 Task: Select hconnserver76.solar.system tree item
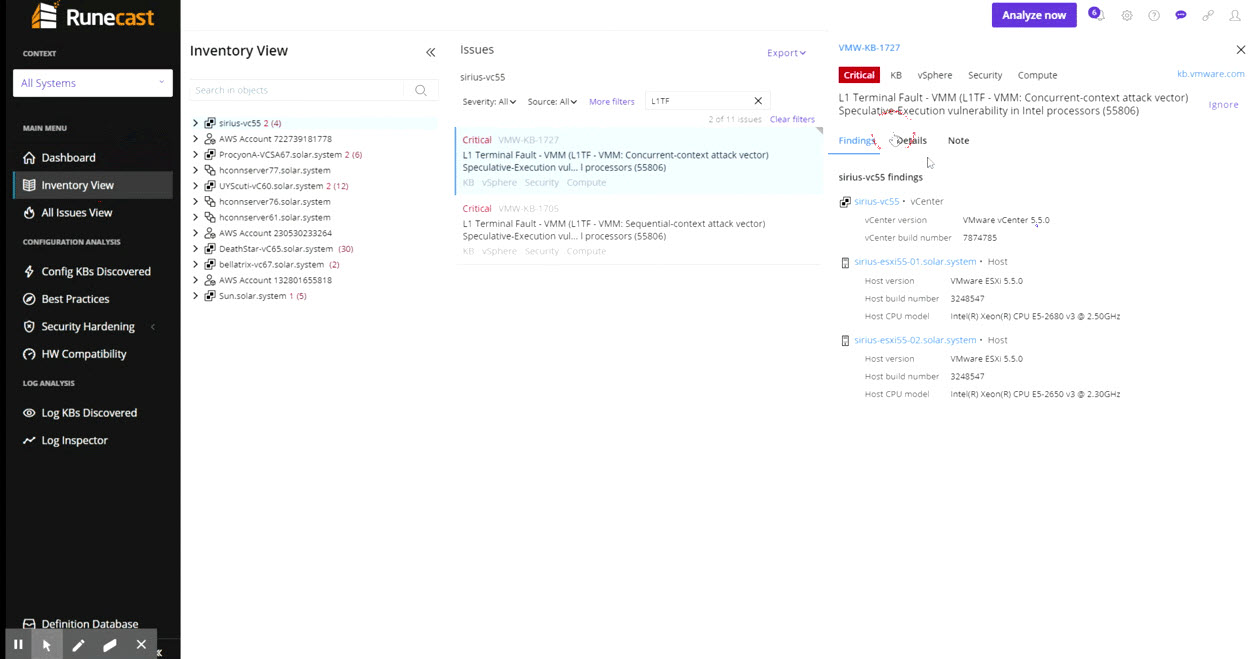pyautogui.click(x=274, y=202)
